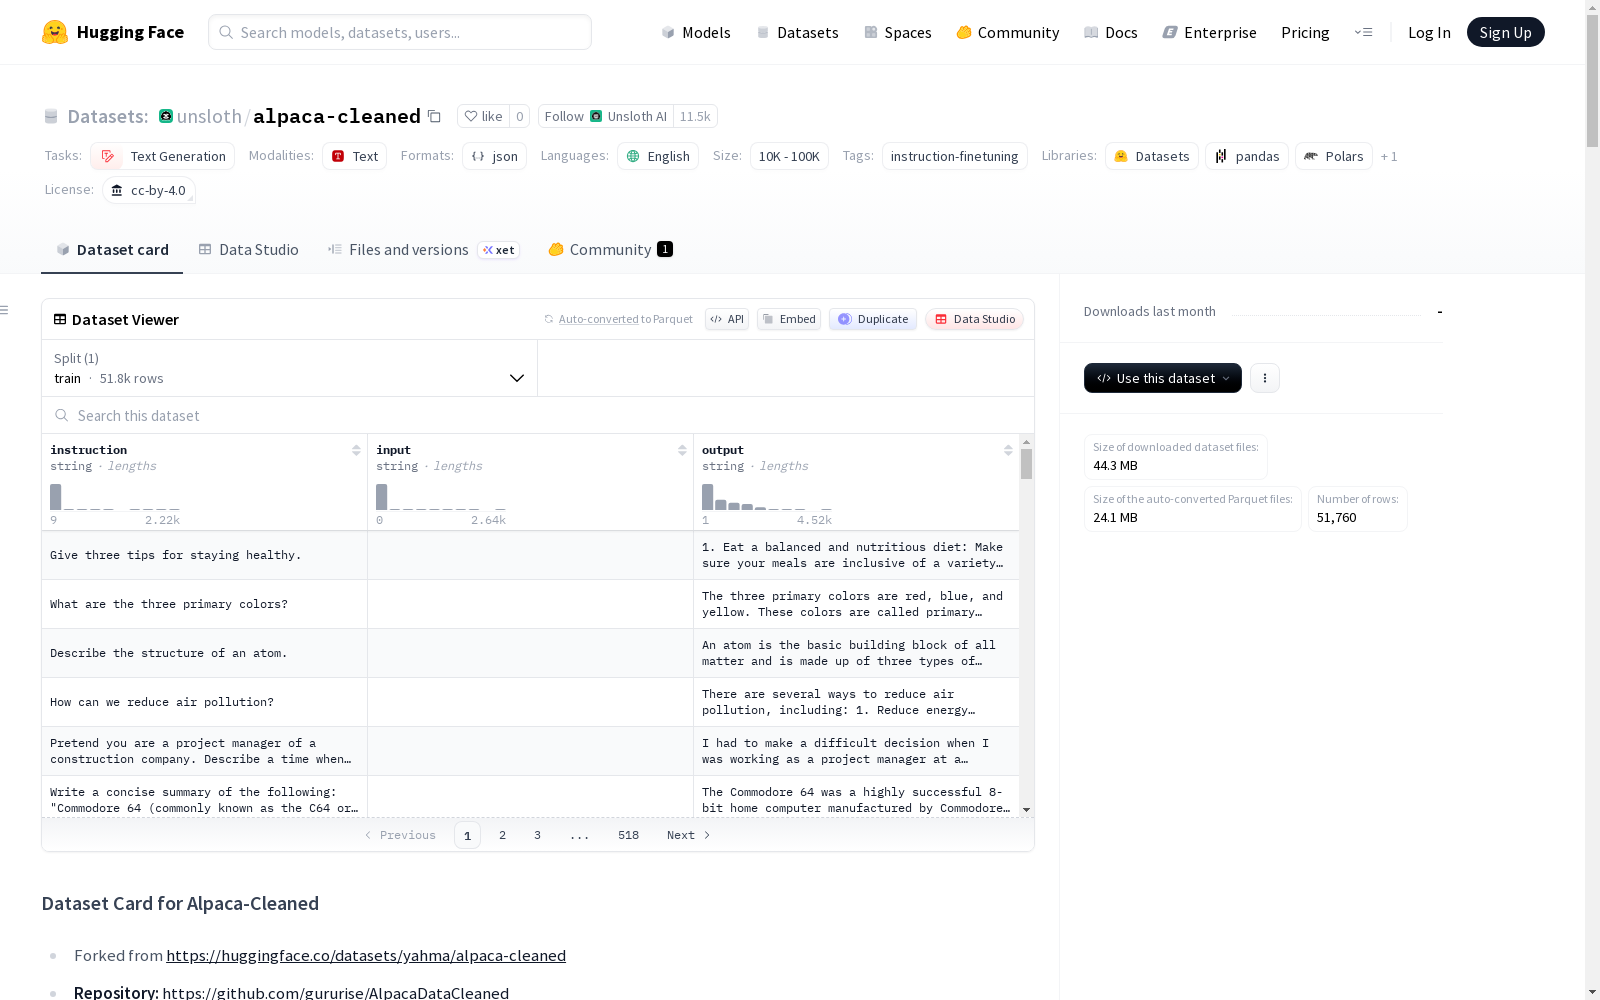The width and height of the screenshot is (1600, 1000).
Task: Click the cc-by-4.0 license tag
Action: [149, 190]
